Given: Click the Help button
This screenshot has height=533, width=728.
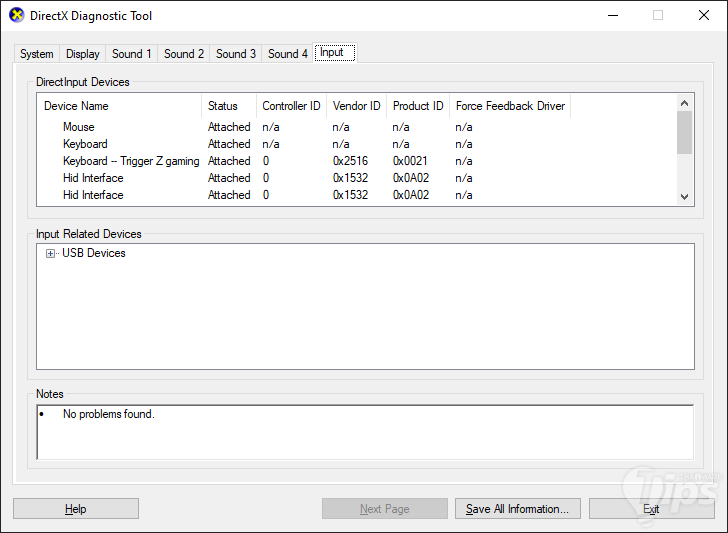Looking at the screenshot, I should tap(76, 509).
